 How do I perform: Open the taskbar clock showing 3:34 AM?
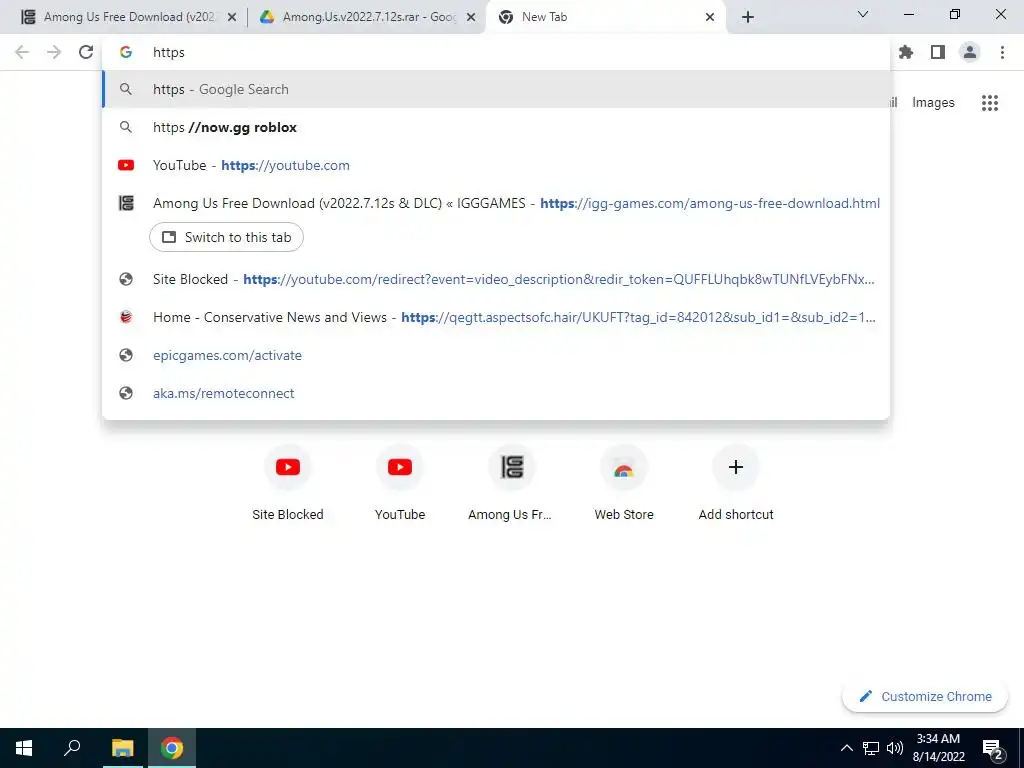point(938,748)
